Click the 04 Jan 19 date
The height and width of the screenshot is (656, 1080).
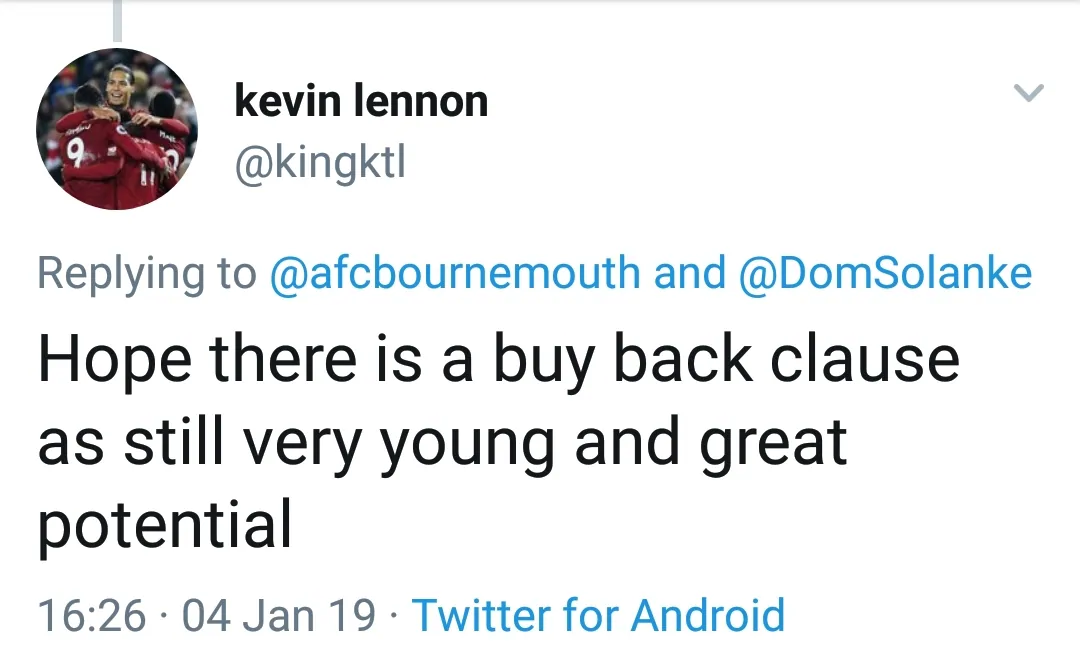coord(279,614)
